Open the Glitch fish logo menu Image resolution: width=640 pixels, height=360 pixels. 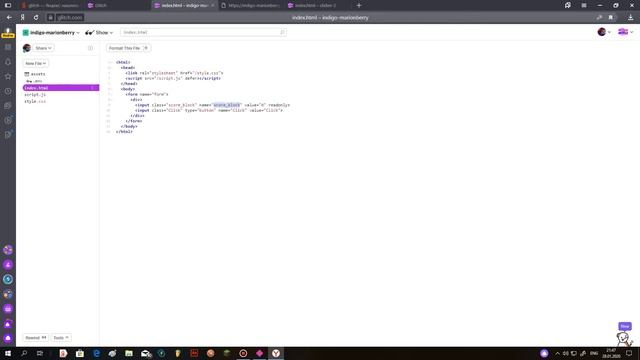pyautogui.click(x=625, y=32)
